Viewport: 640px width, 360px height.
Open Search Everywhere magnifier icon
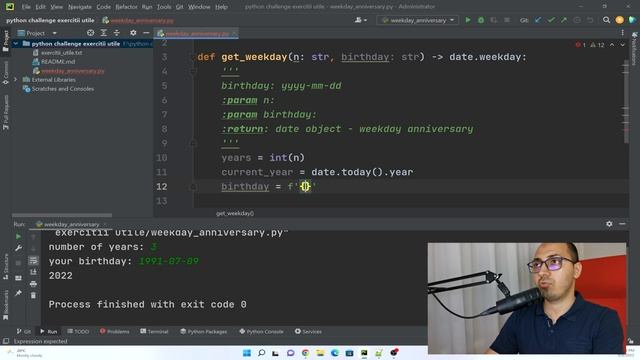[x=607, y=20]
